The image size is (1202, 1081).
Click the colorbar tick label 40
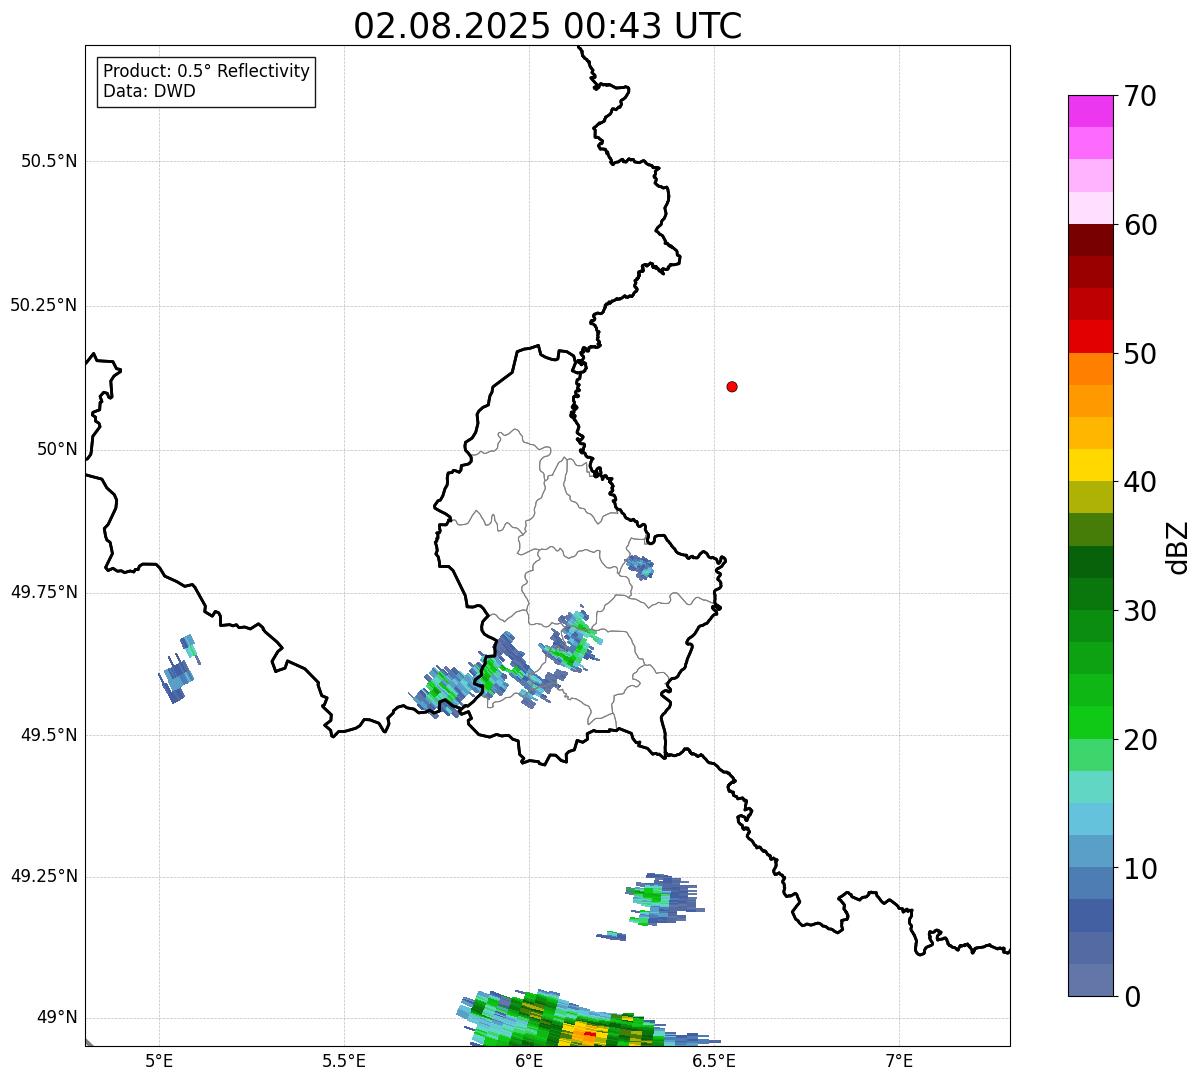click(1140, 482)
